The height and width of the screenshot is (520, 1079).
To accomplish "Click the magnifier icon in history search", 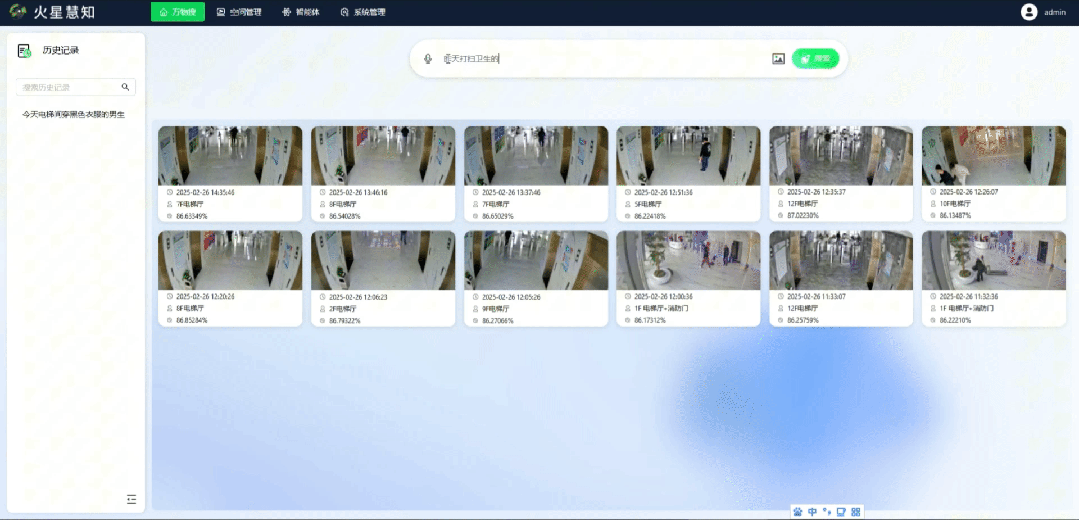I will [x=125, y=87].
